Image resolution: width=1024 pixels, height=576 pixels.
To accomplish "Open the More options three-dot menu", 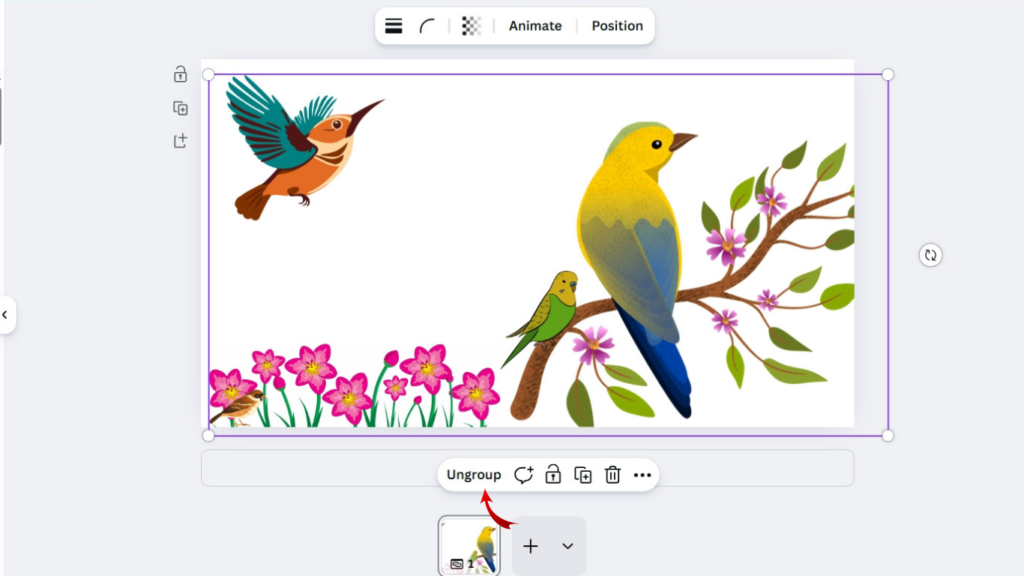I will [x=642, y=475].
